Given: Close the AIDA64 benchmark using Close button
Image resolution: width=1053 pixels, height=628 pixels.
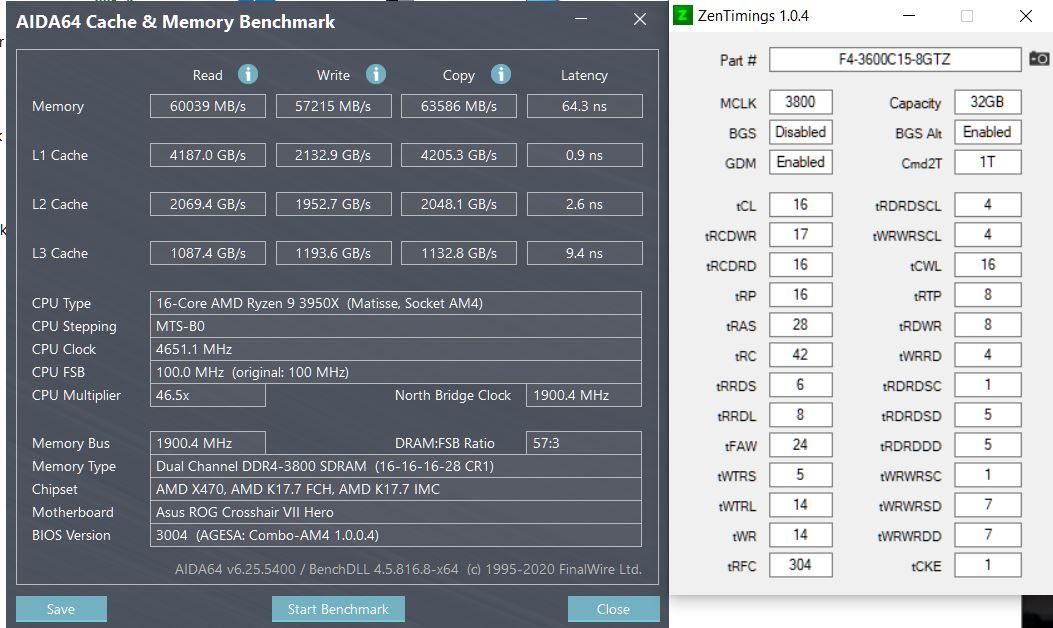Looking at the screenshot, I should tap(613, 609).
